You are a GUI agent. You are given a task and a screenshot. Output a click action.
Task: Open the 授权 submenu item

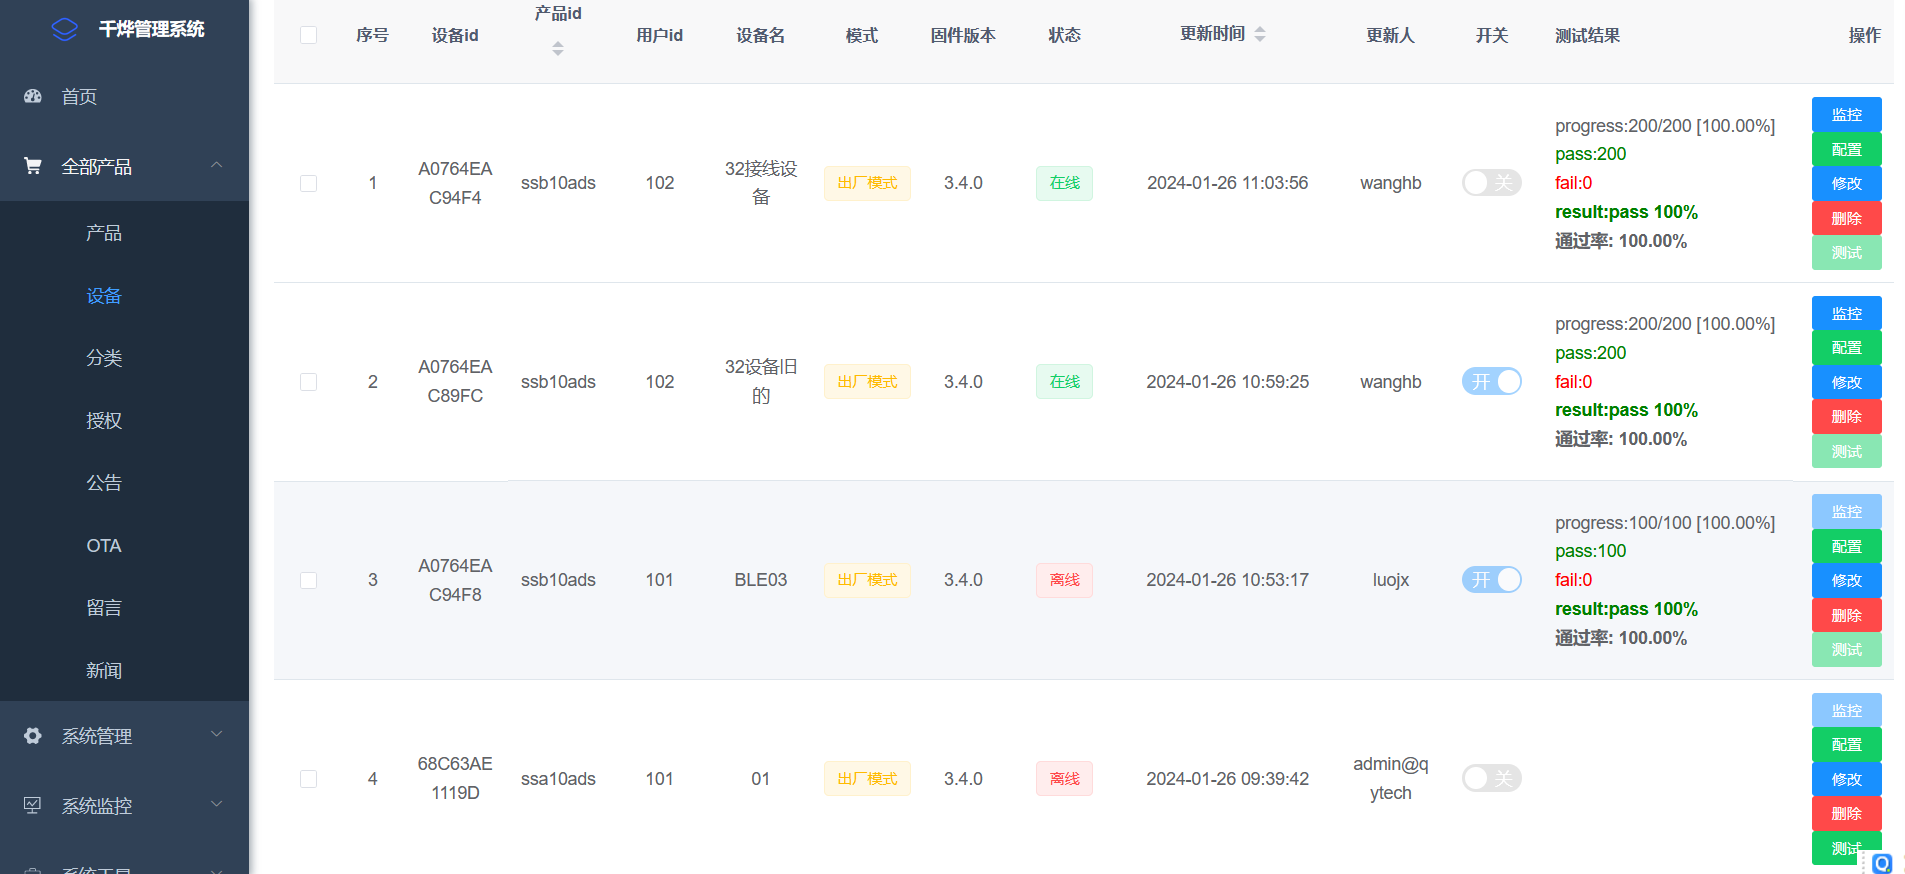click(x=104, y=421)
